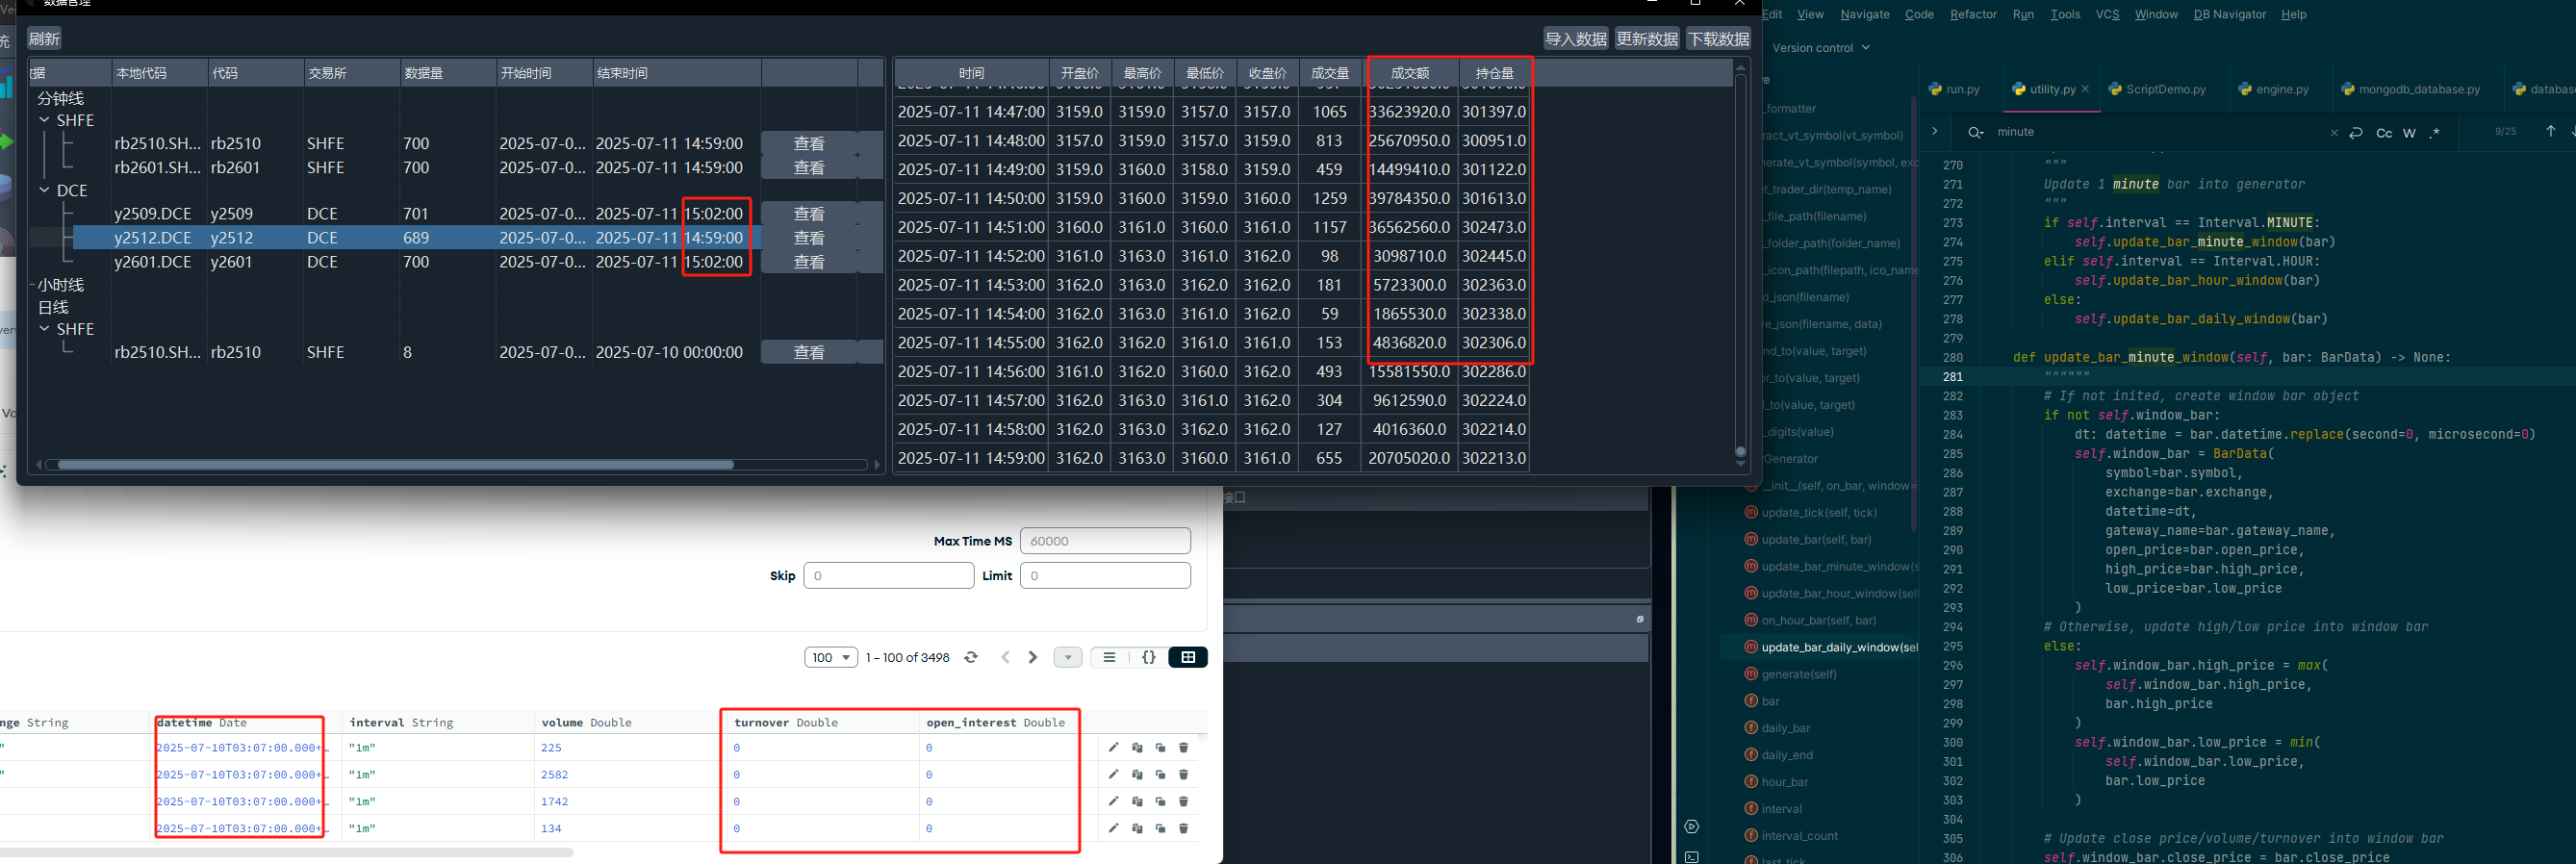
Task: Toggle Regex .* search option
Action: pos(2434,133)
